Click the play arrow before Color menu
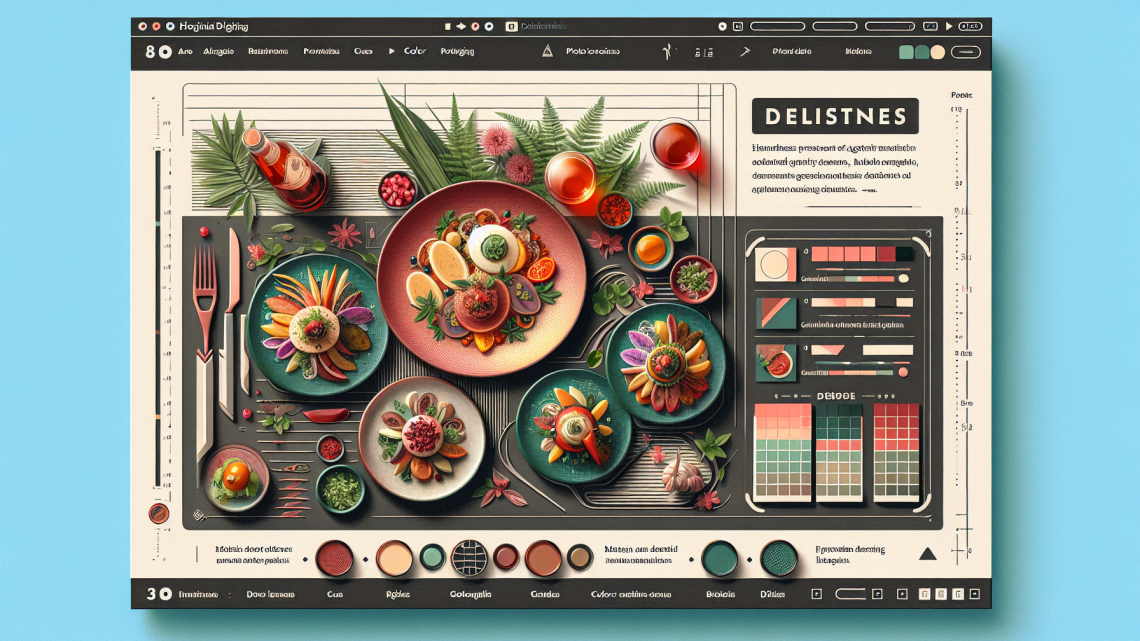The width and height of the screenshot is (1140, 641). click(391, 50)
